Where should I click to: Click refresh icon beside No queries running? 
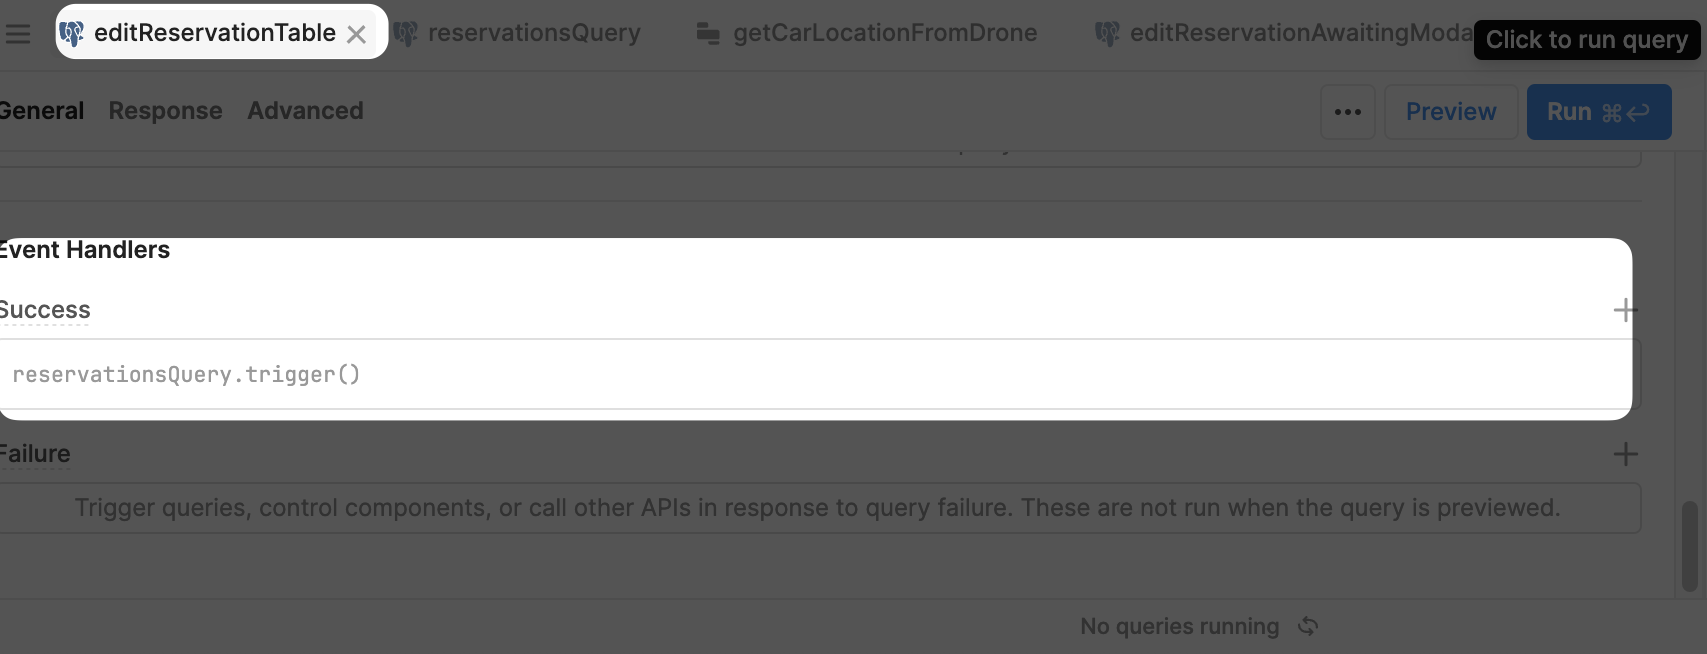1308,626
